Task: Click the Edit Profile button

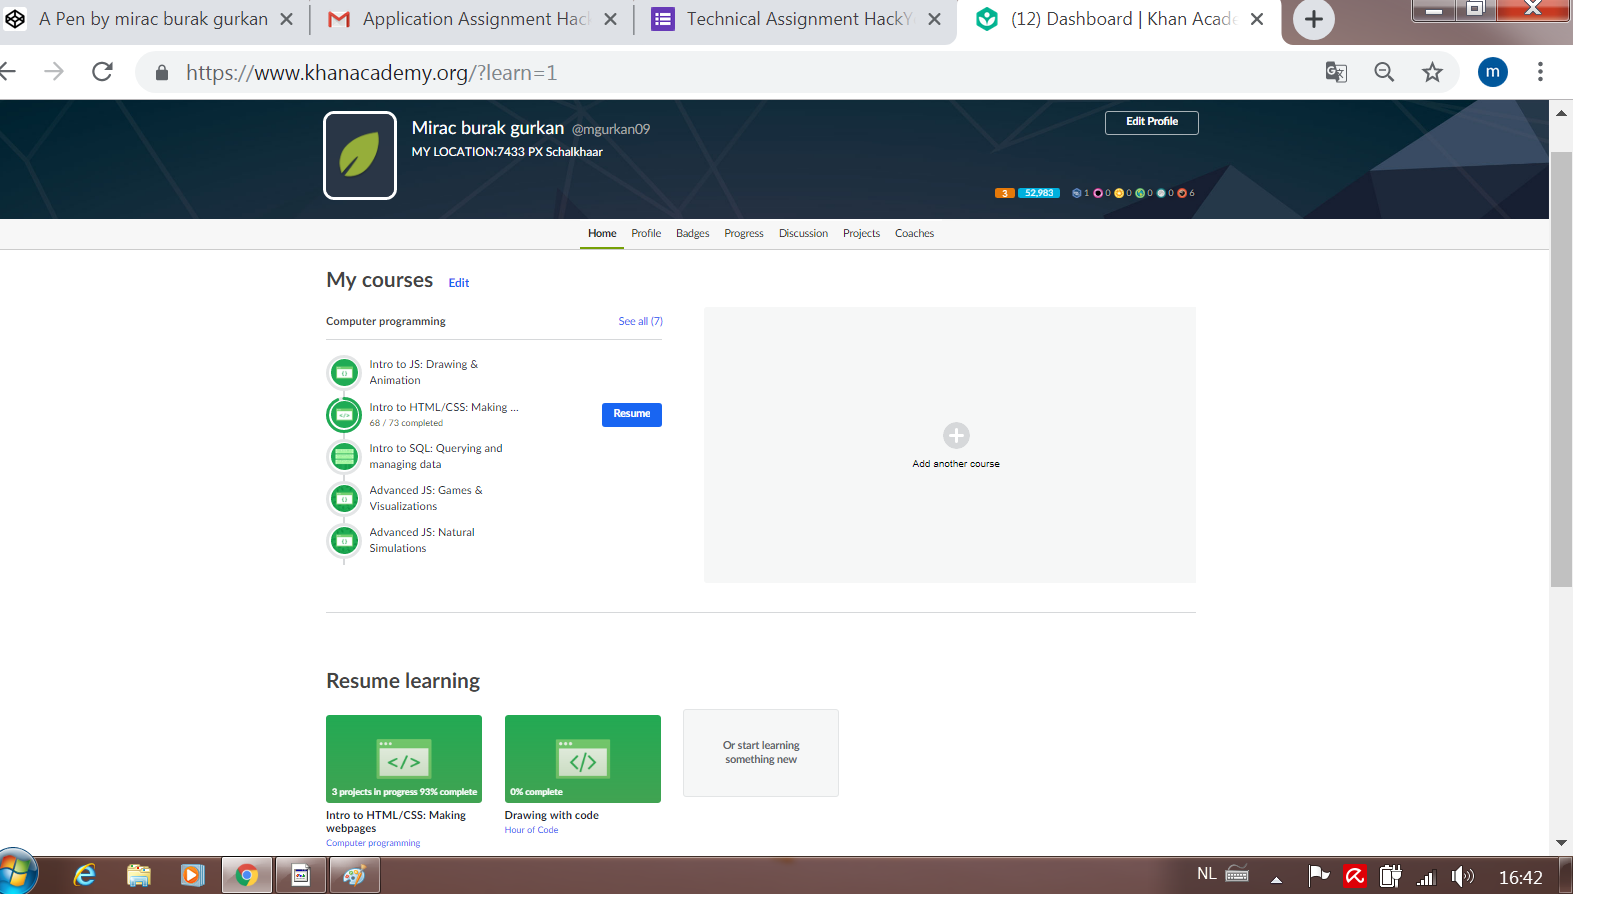Action: click(x=1152, y=122)
